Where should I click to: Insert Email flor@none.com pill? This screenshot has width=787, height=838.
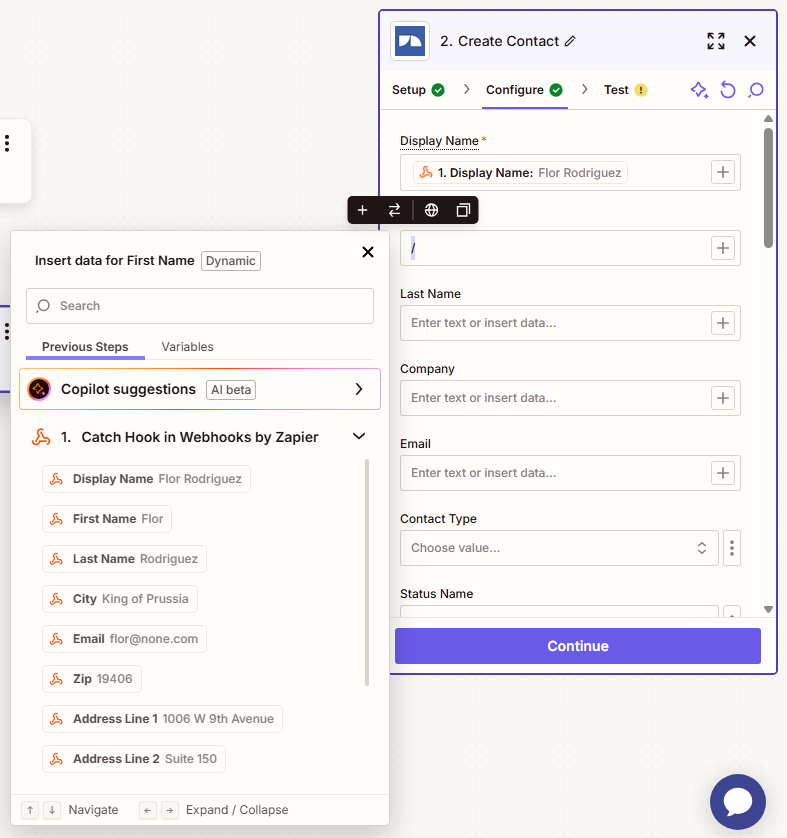124,639
